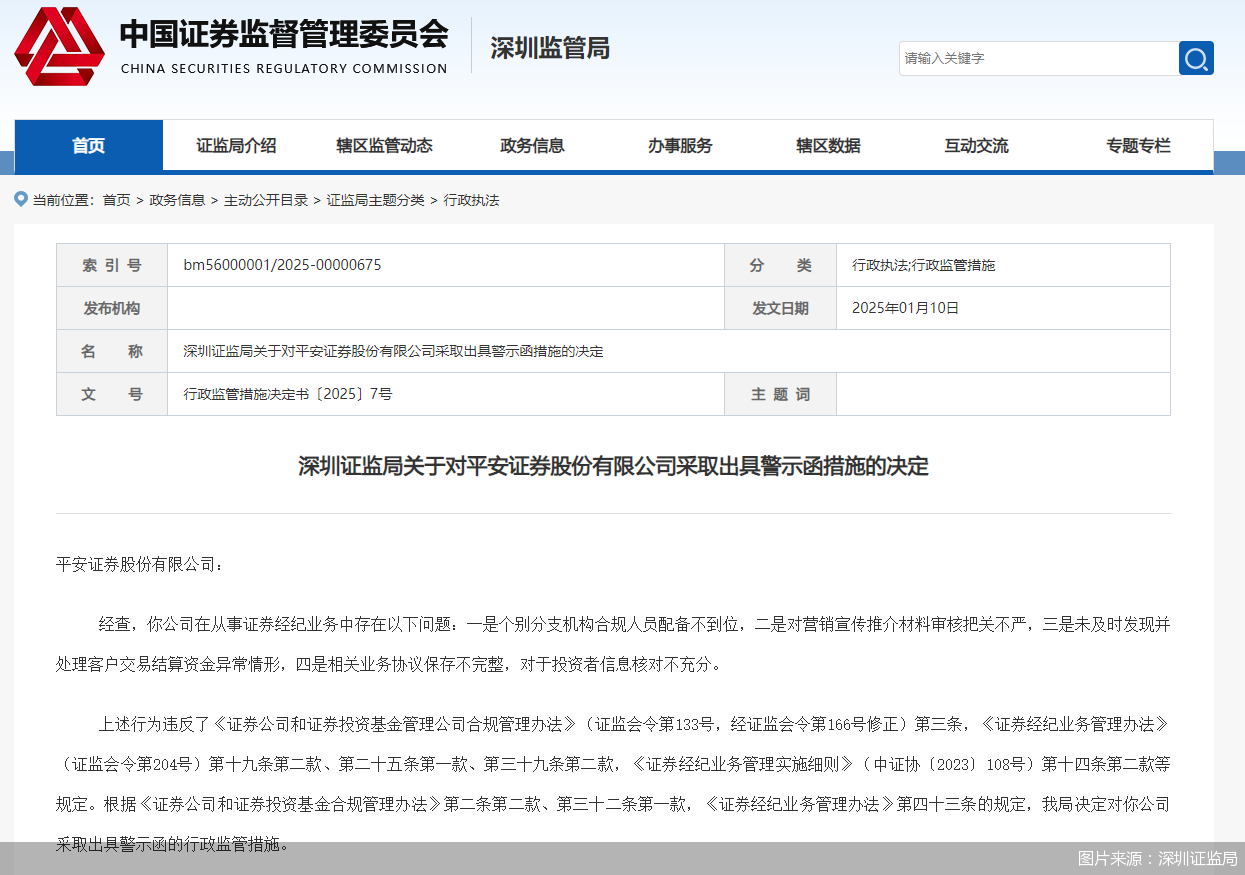The width and height of the screenshot is (1245, 875).
Task: Click the location pin icon beside 当前位置
Action: 21,199
